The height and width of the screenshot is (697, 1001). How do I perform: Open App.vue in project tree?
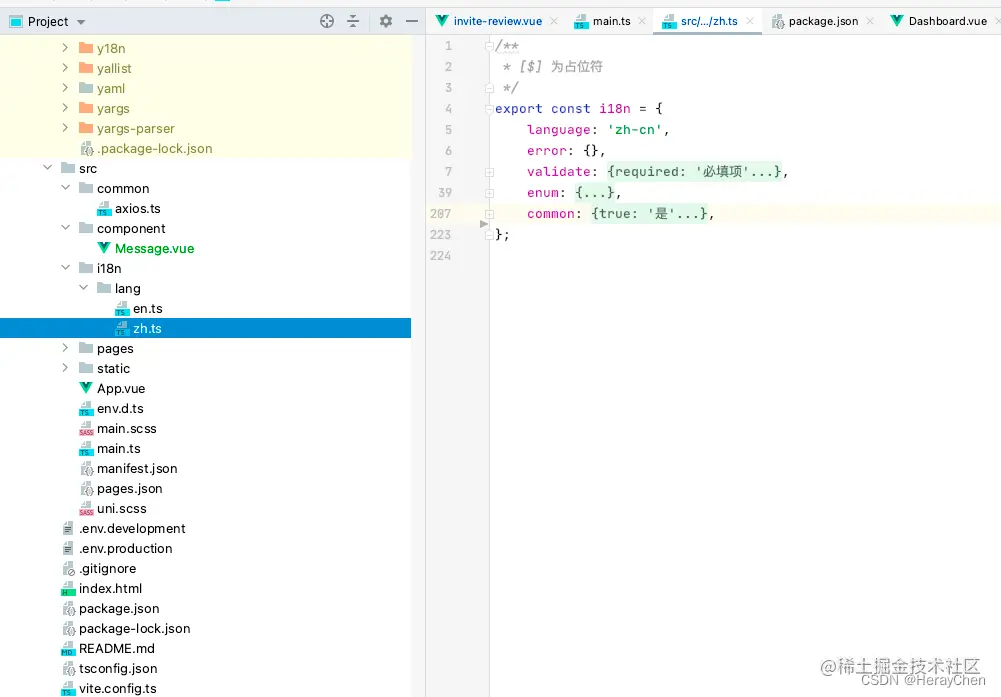point(121,388)
